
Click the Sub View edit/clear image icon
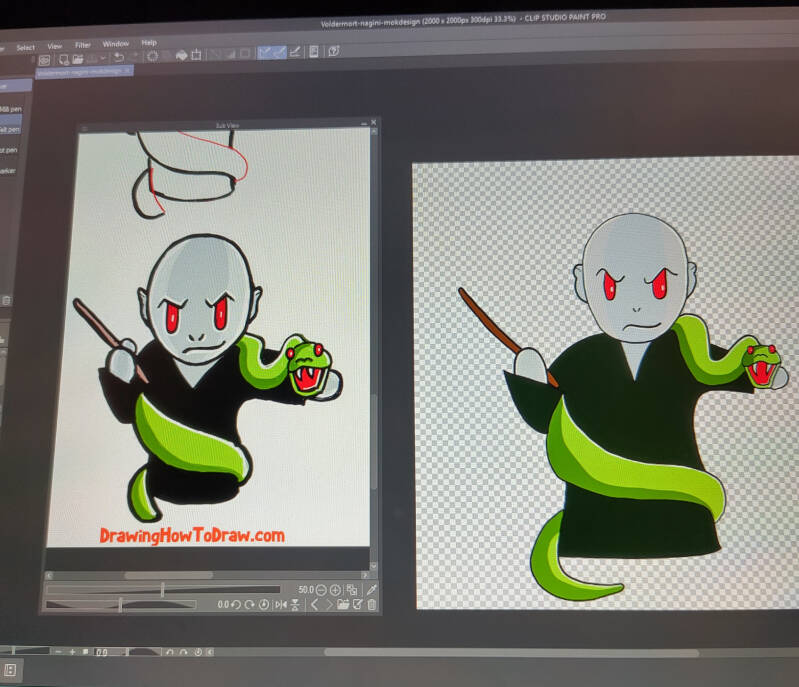point(358,605)
